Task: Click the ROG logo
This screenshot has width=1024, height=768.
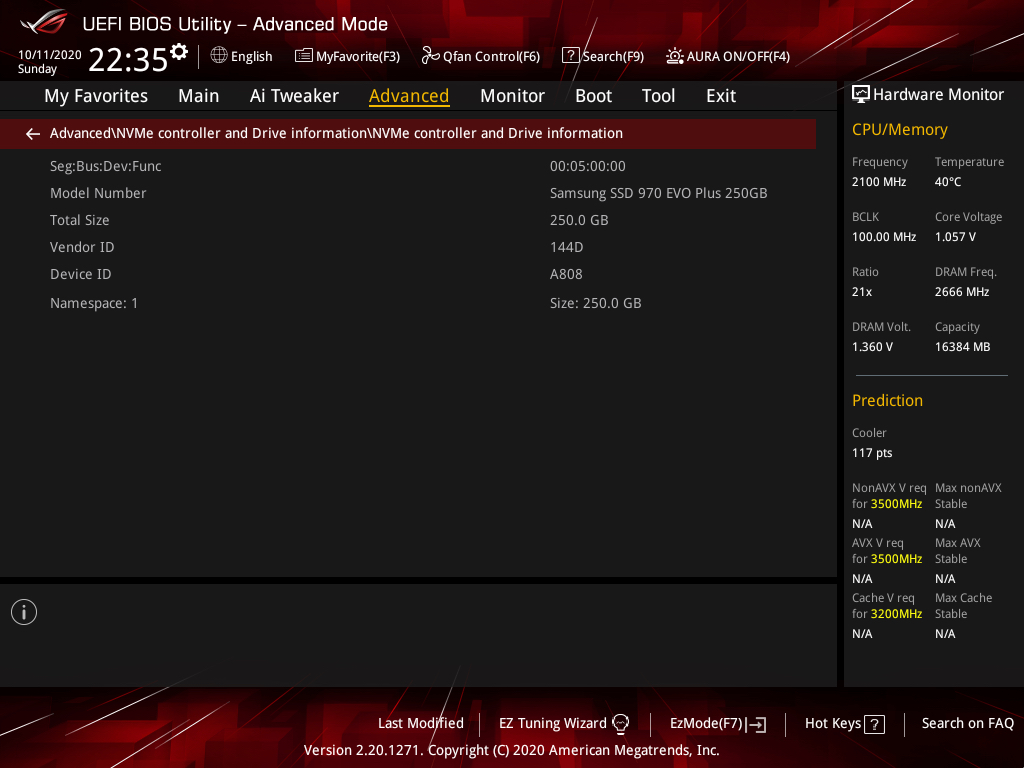Action: [x=44, y=22]
